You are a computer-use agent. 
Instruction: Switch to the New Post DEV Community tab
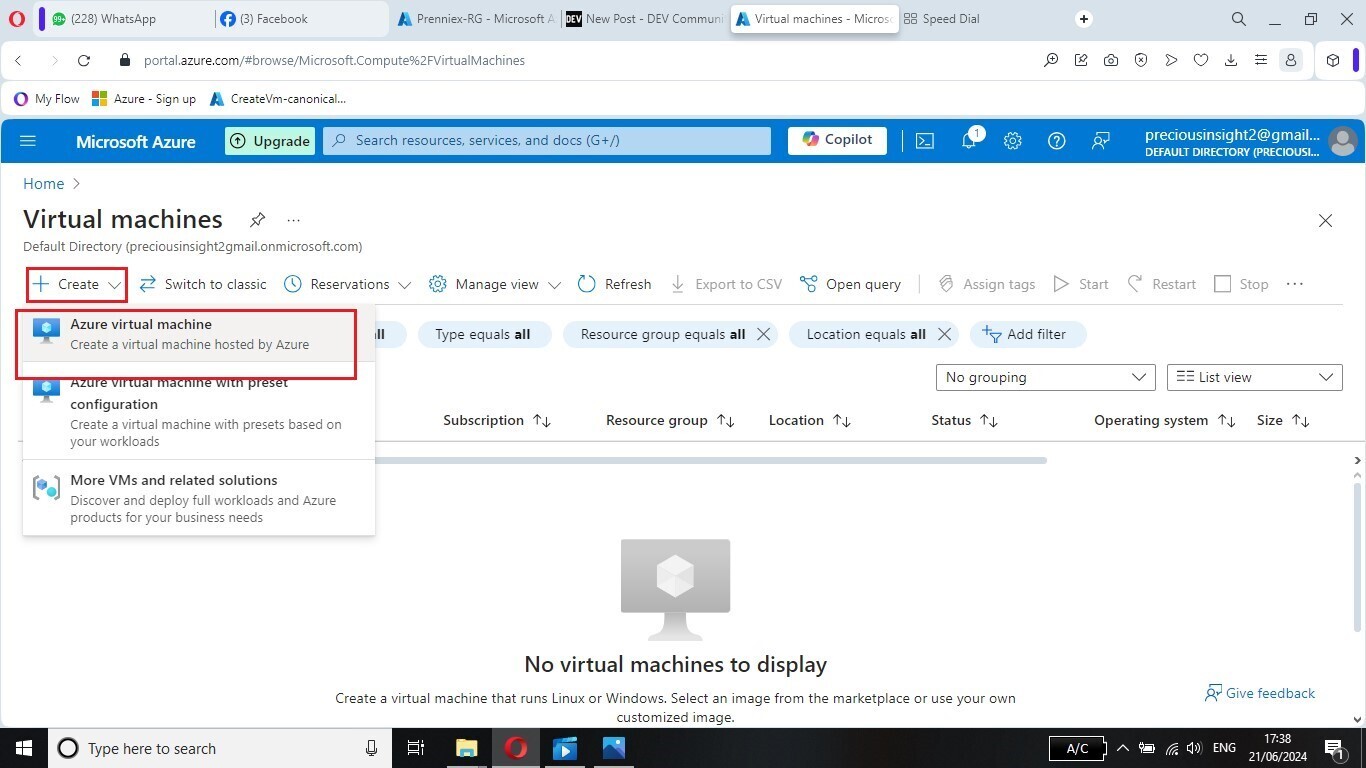pos(644,19)
